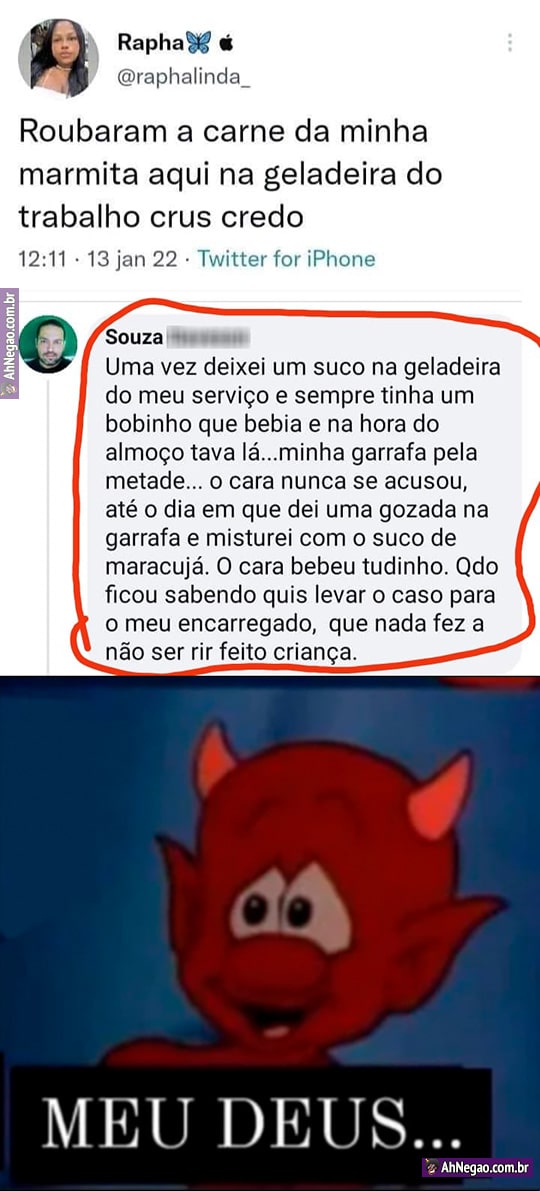Viewport: 540px width, 1191px height.
Task: Click the blurred surname next to Souza
Action: [x=207, y=336]
